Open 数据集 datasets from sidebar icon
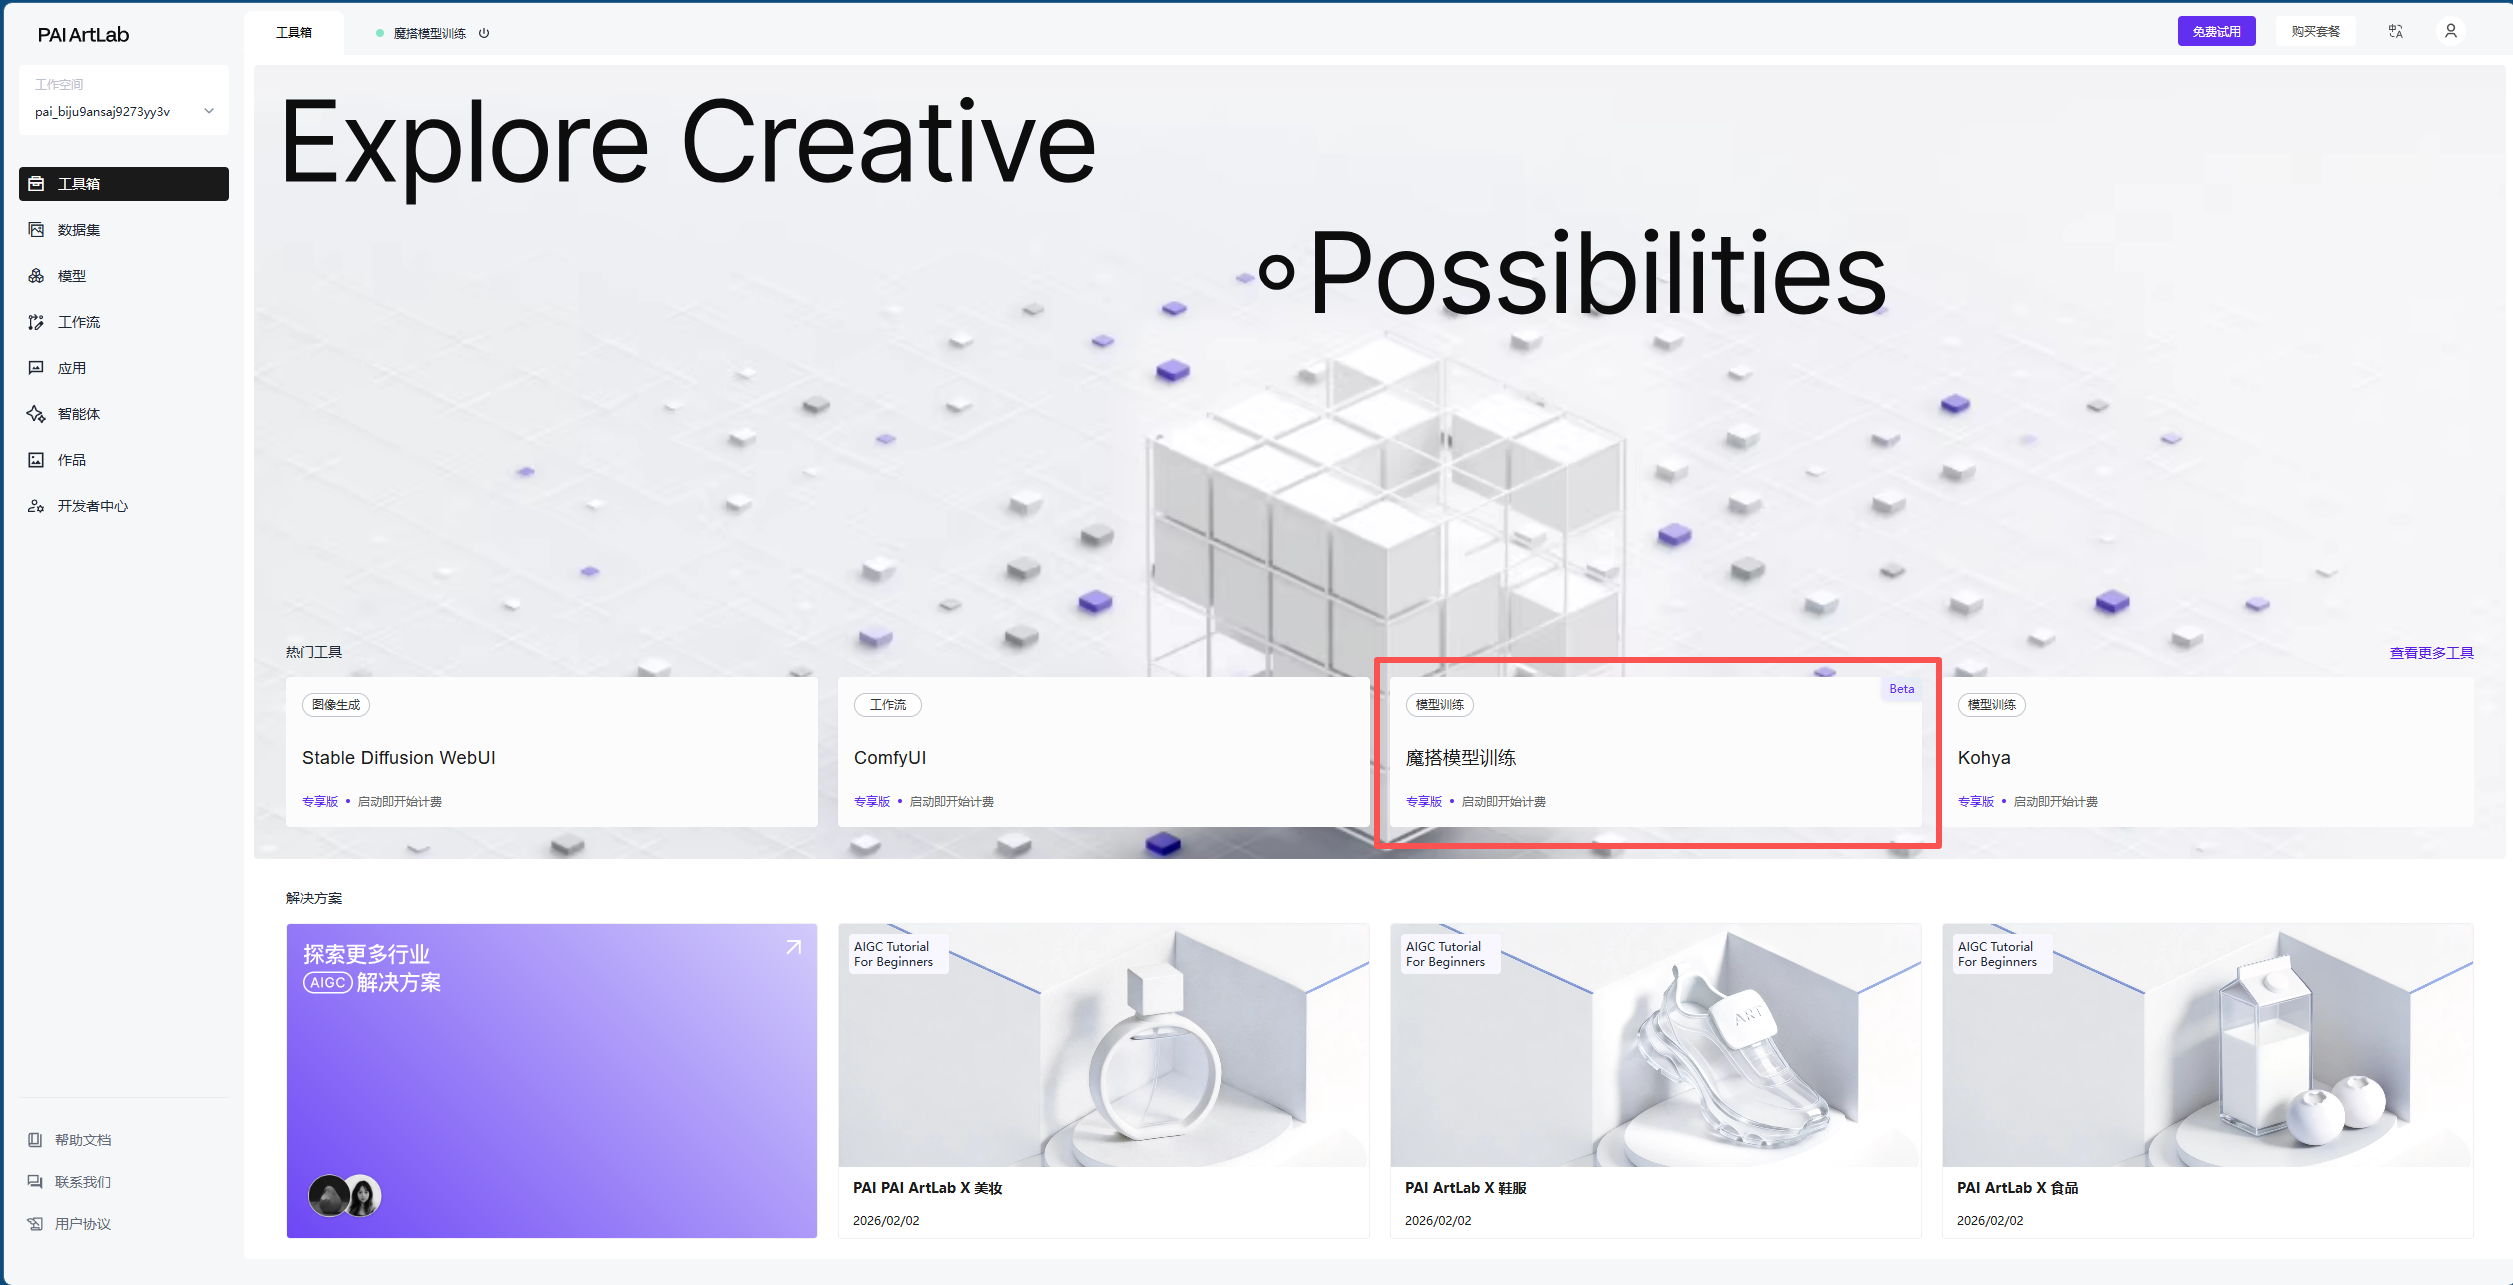2513x1285 pixels. pos(37,230)
